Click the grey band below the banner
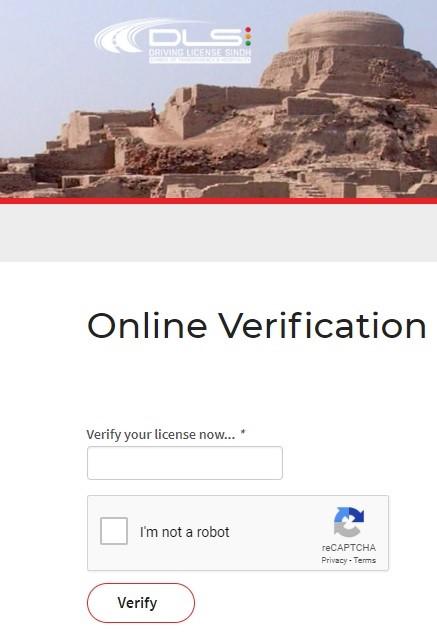This screenshot has width=437, height=634. (218, 232)
